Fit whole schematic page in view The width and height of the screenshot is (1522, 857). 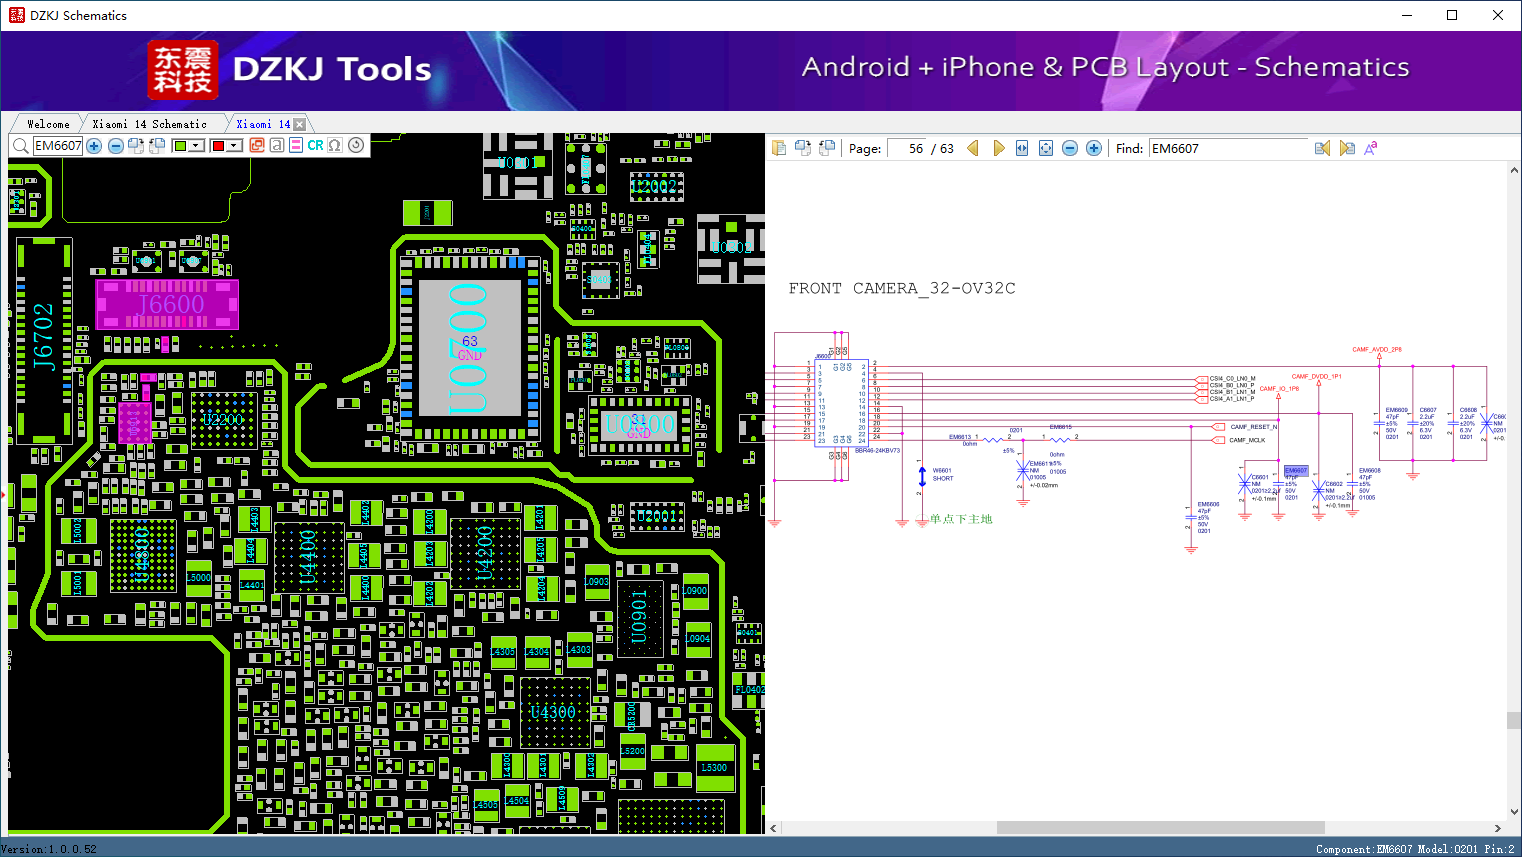pyautogui.click(x=1046, y=148)
